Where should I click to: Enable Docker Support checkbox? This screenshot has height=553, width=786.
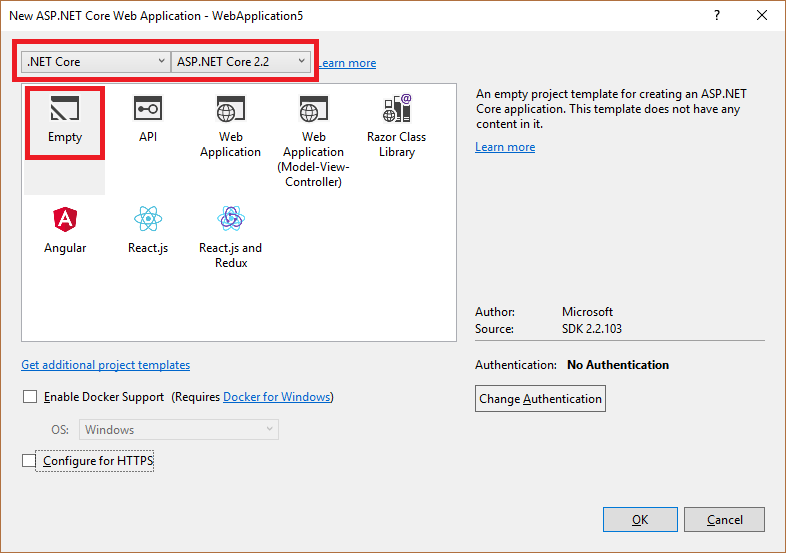click(x=30, y=397)
